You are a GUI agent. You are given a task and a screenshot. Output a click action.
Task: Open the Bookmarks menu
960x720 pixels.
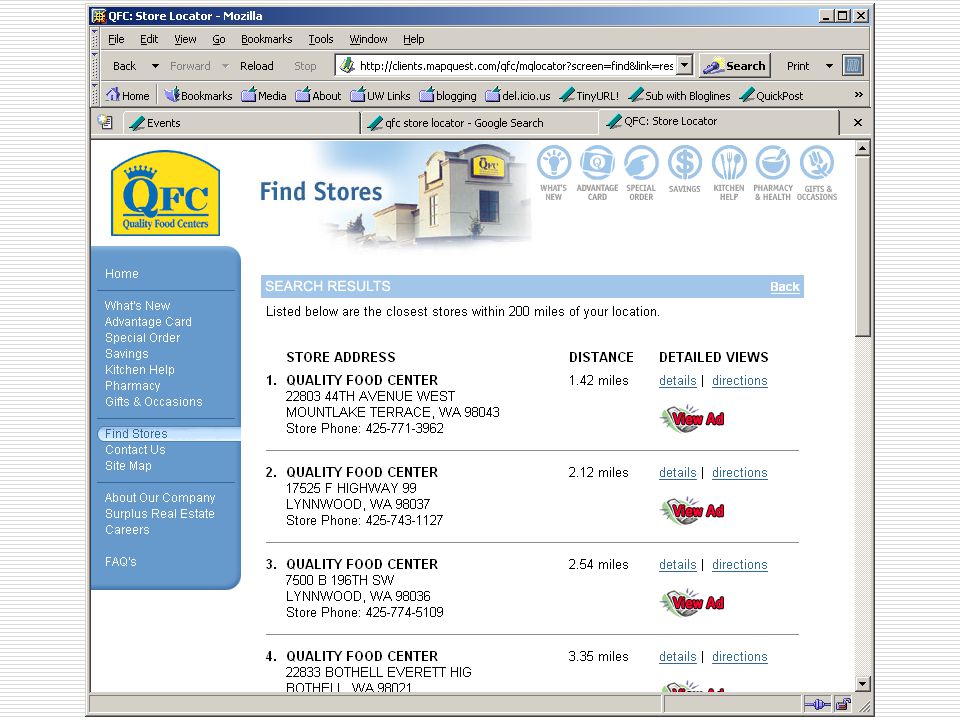click(x=266, y=39)
